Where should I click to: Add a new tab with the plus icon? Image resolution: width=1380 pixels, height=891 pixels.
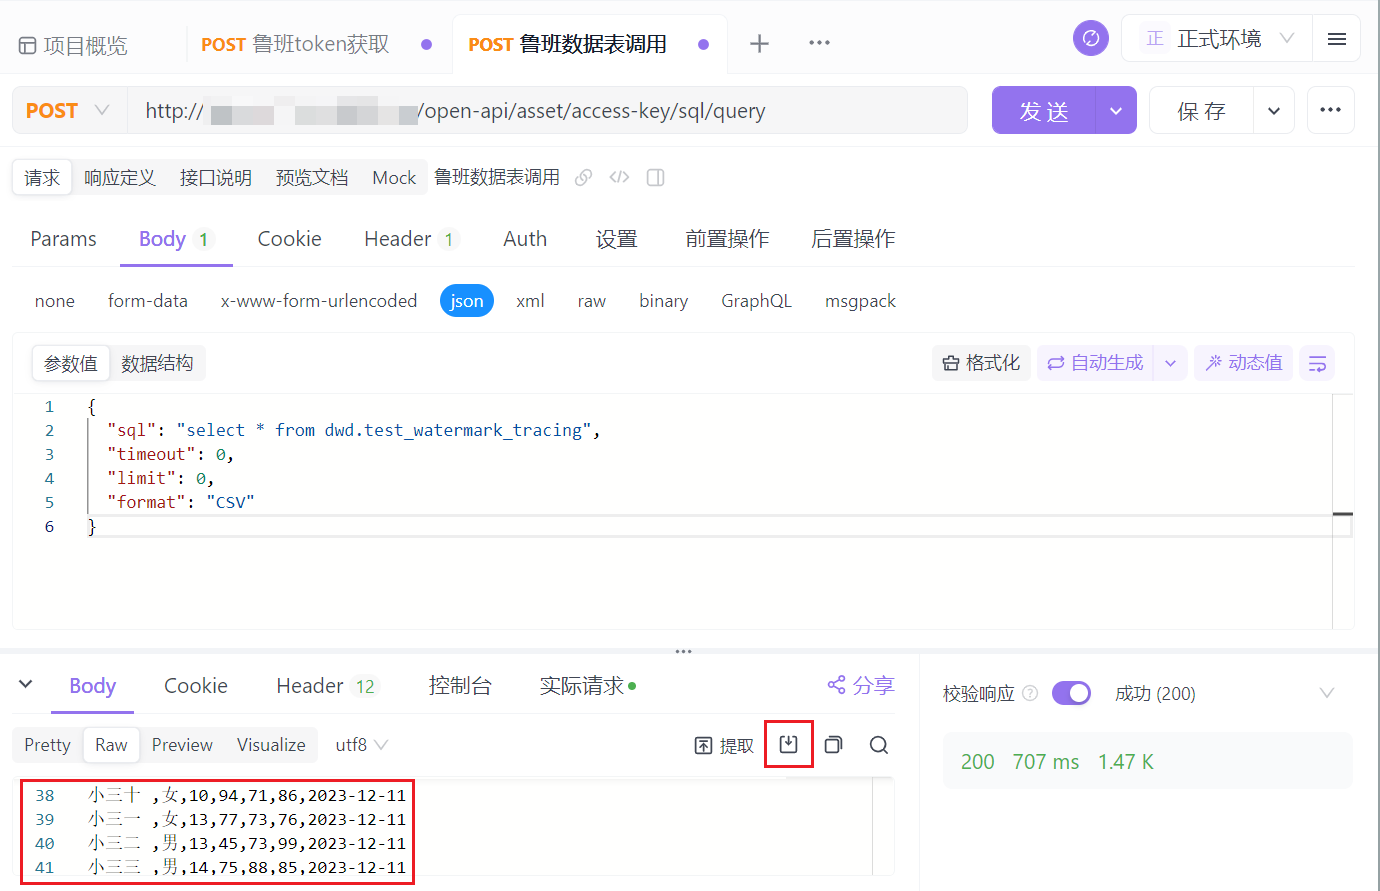pyautogui.click(x=759, y=43)
